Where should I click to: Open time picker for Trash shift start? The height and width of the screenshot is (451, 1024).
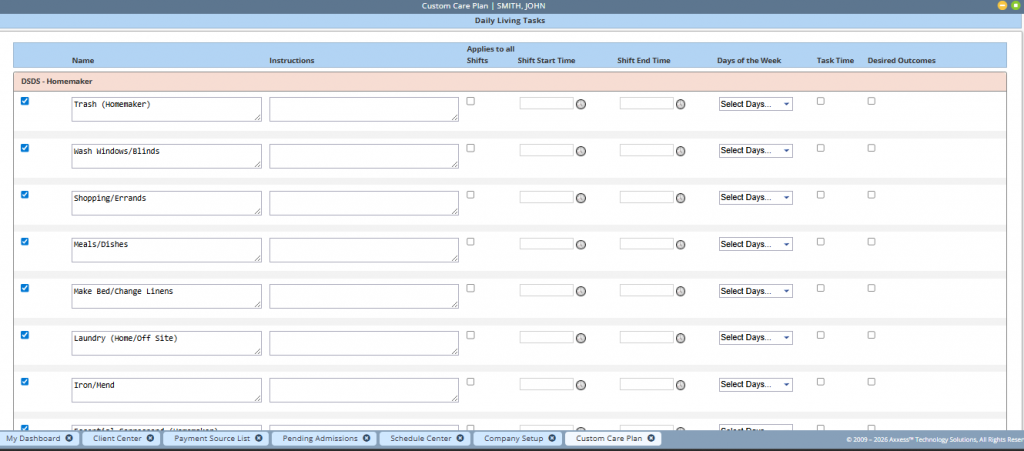click(x=580, y=104)
